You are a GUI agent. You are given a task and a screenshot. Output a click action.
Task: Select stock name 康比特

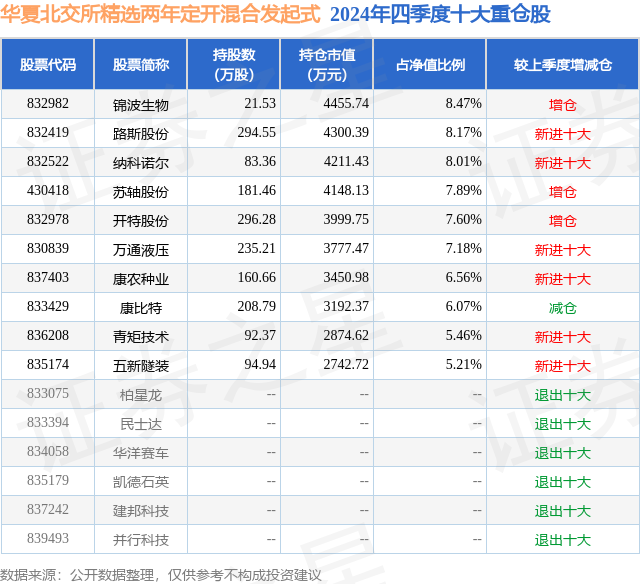pyautogui.click(x=141, y=308)
